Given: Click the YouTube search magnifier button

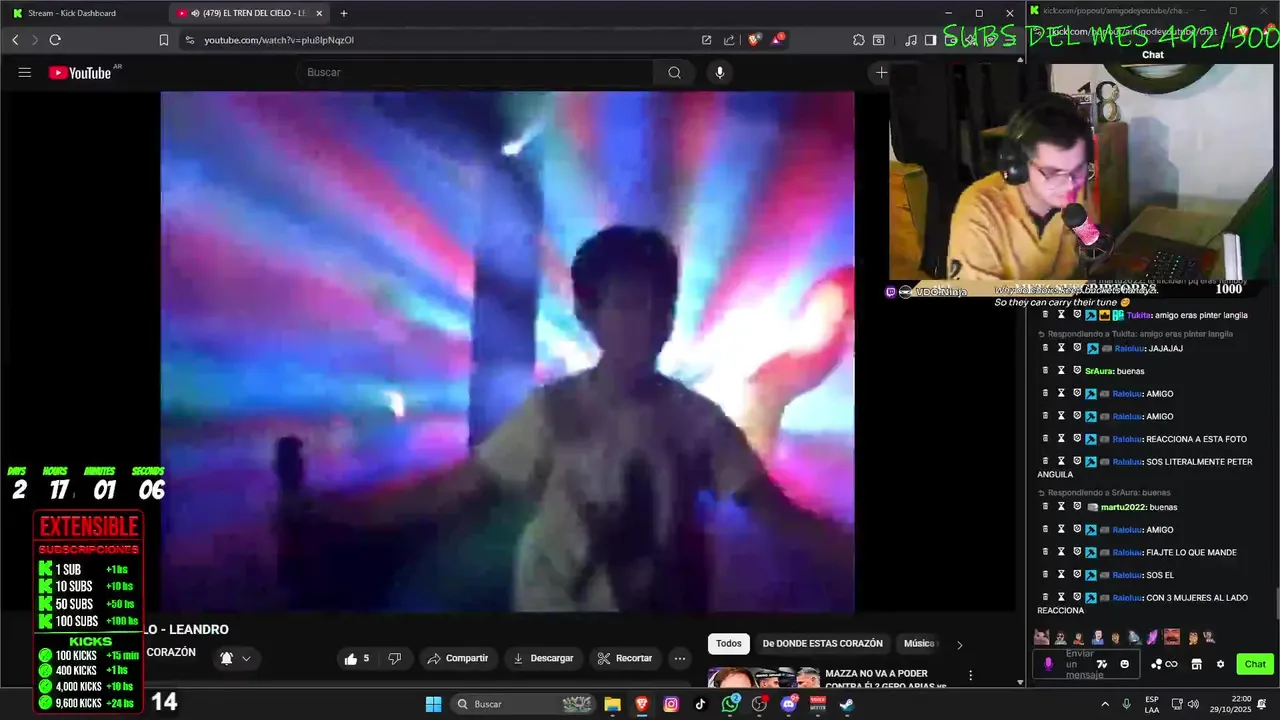Looking at the screenshot, I should coord(674,72).
